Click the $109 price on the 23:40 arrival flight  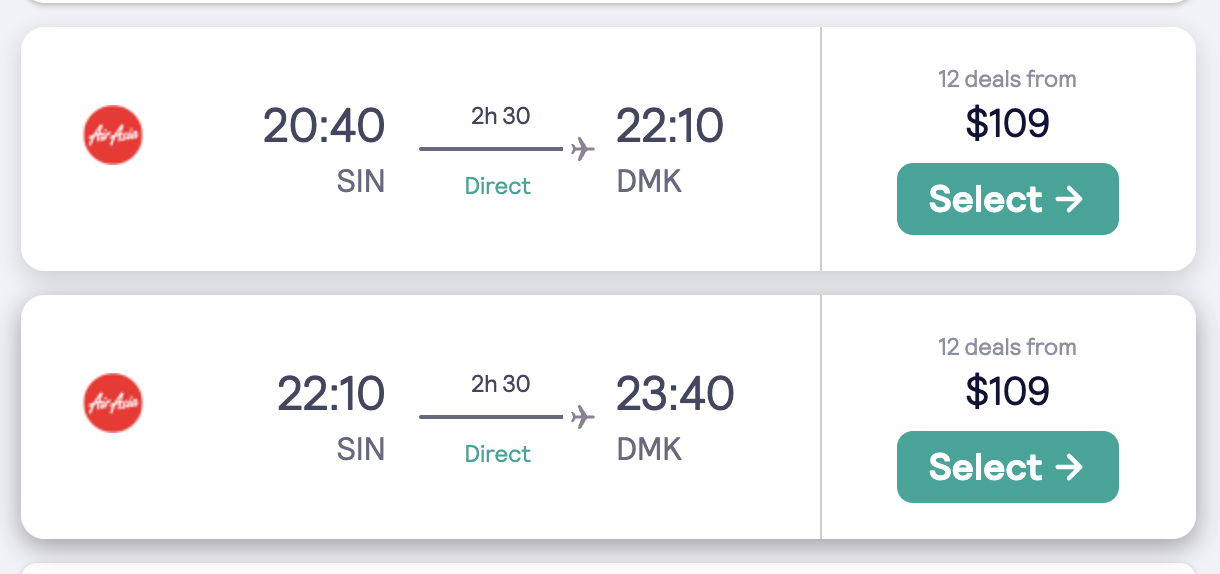(x=1007, y=390)
